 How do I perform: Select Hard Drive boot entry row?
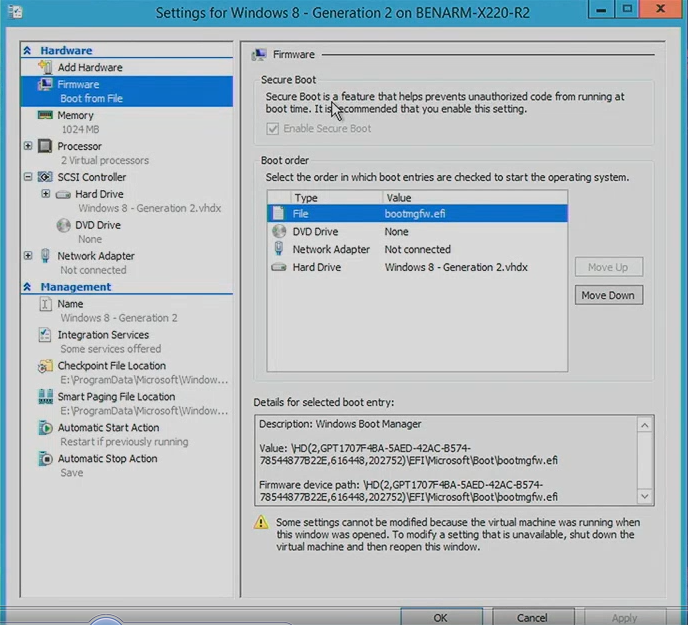pos(417,267)
